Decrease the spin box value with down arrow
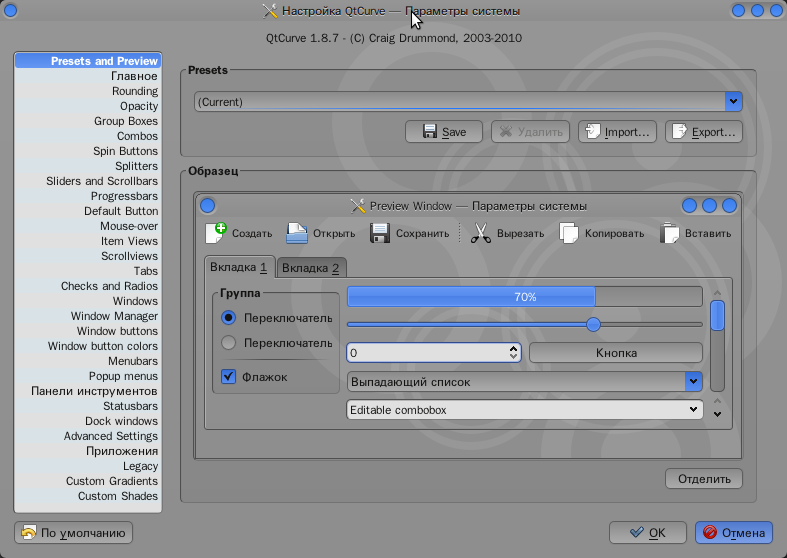Viewport: 787px width, 558px height. pos(513,356)
